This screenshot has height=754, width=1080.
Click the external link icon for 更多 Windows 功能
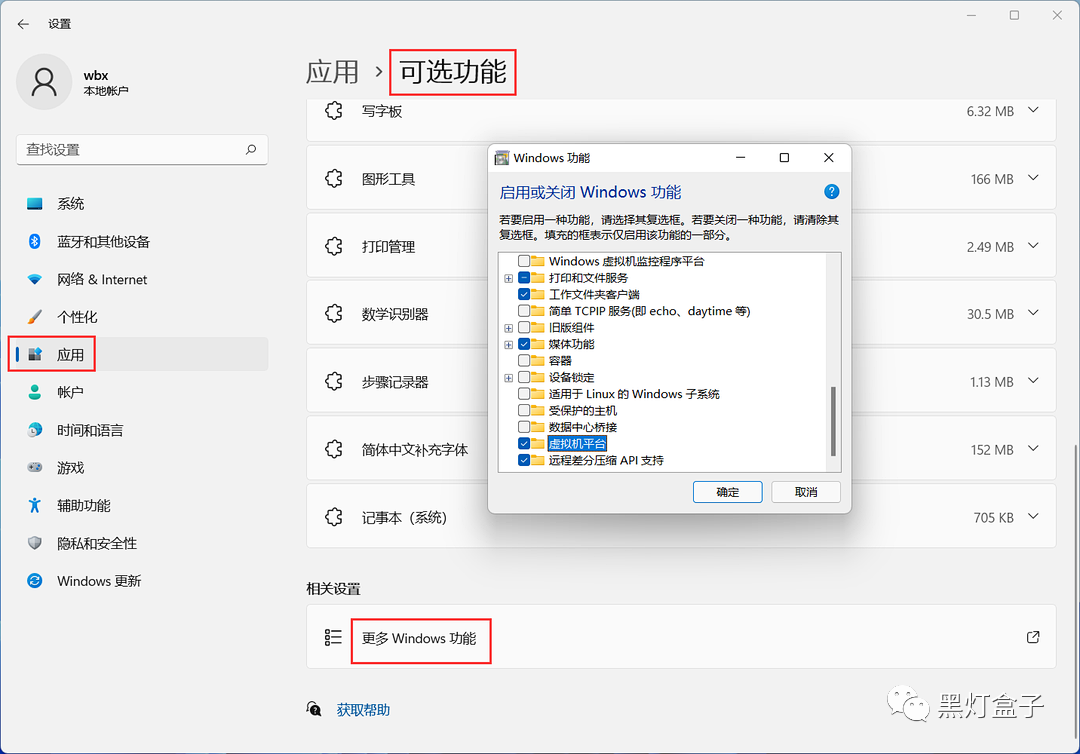click(1033, 637)
